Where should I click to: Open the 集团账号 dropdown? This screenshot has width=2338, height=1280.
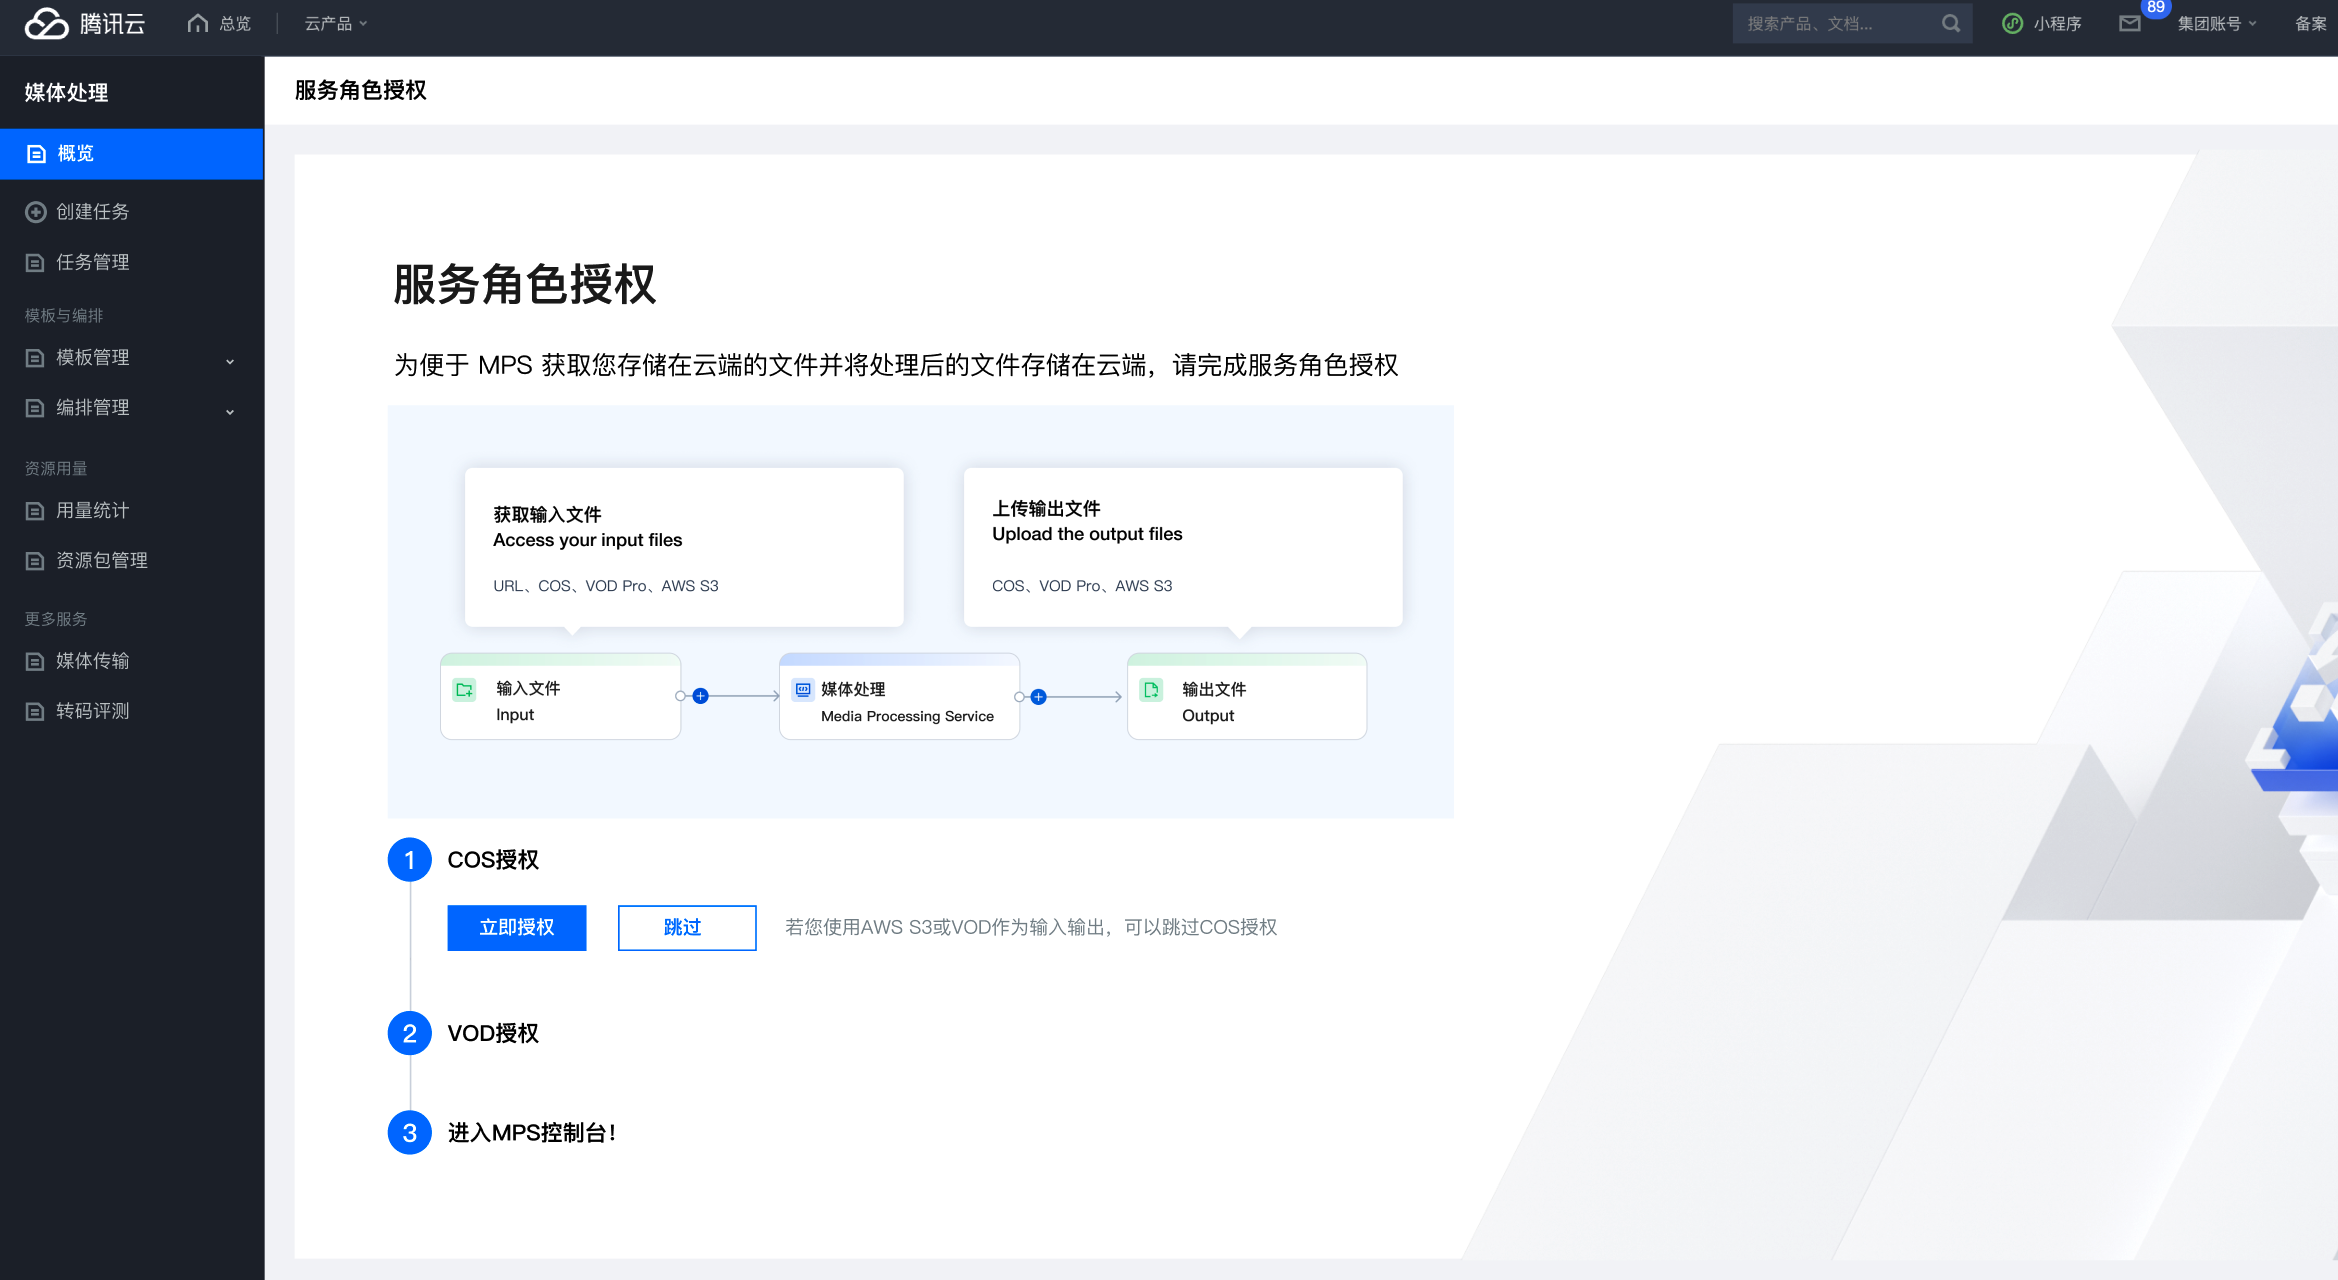click(2216, 23)
